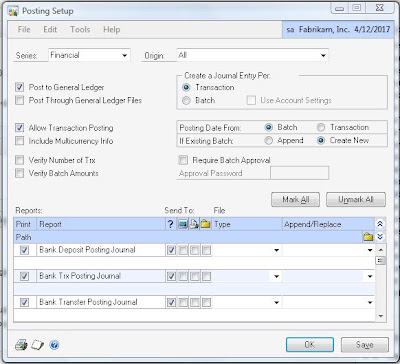
Task: Open the blue help icon in the footer
Action: click(54, 345)
